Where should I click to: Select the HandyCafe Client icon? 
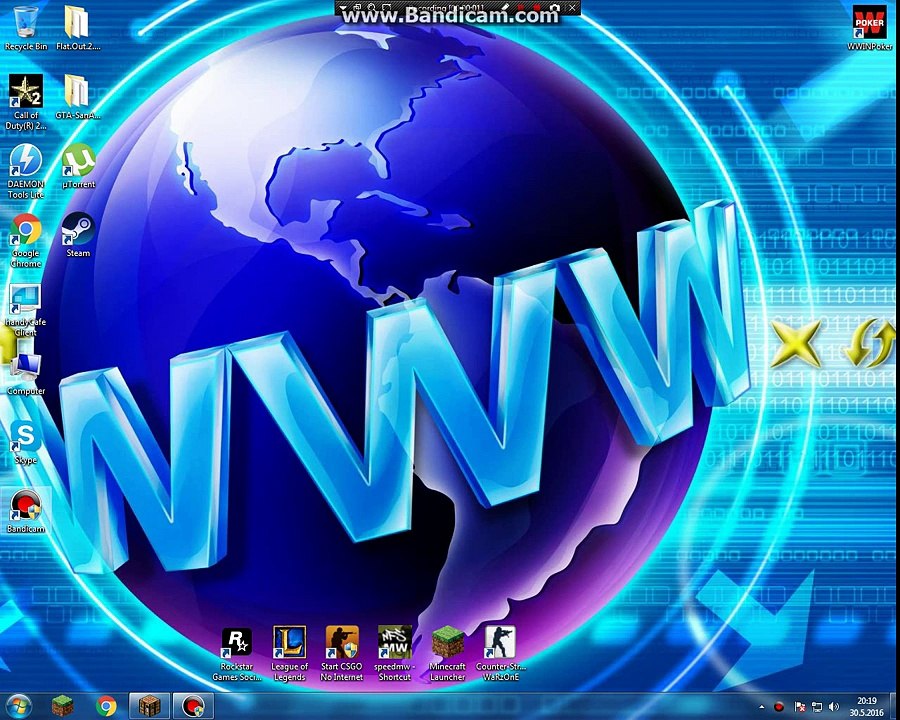click(25, 310)
